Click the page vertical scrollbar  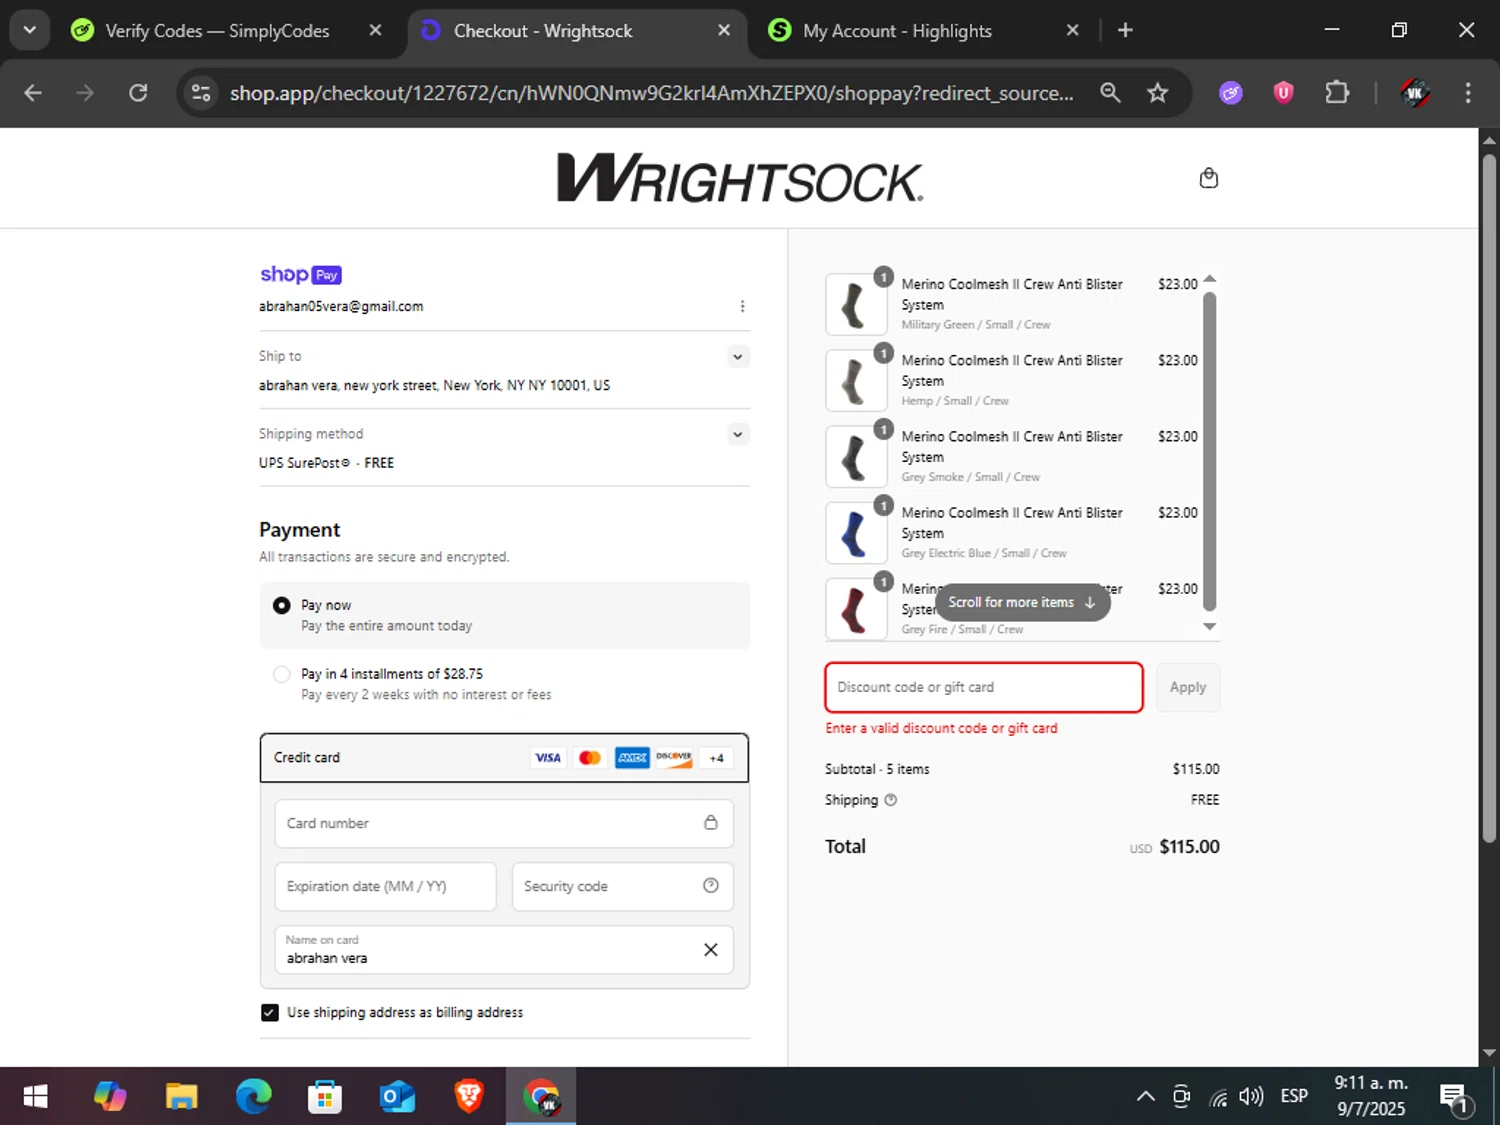click(1489, 498)
